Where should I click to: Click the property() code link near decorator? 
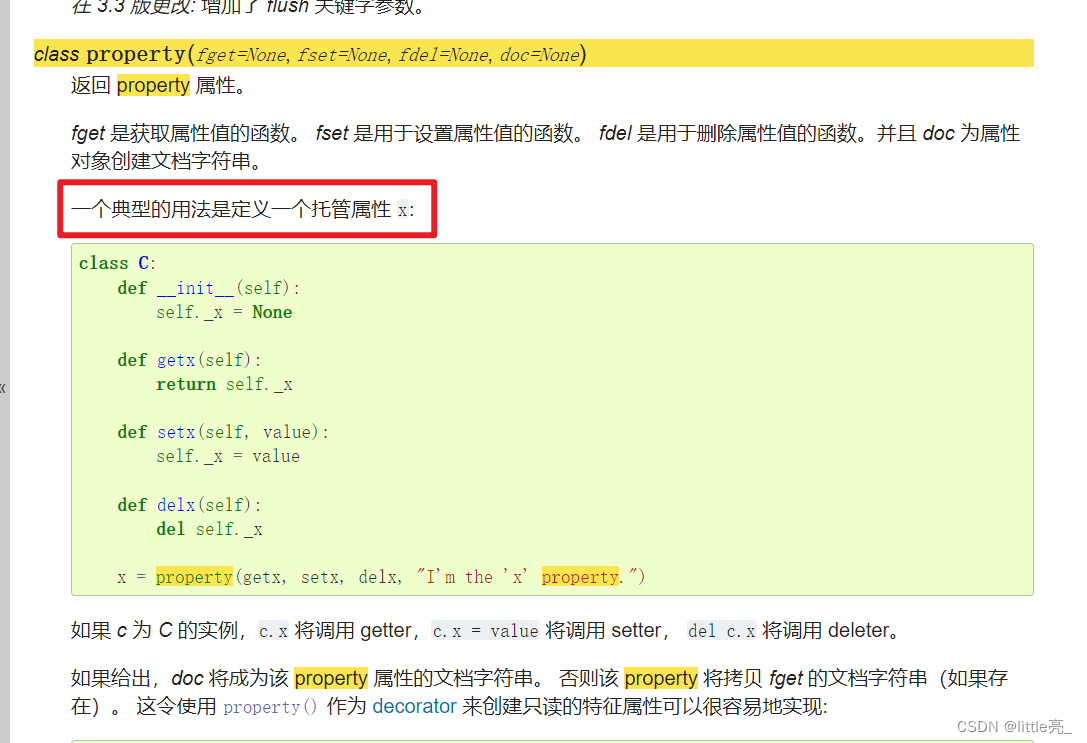point(269,706)
